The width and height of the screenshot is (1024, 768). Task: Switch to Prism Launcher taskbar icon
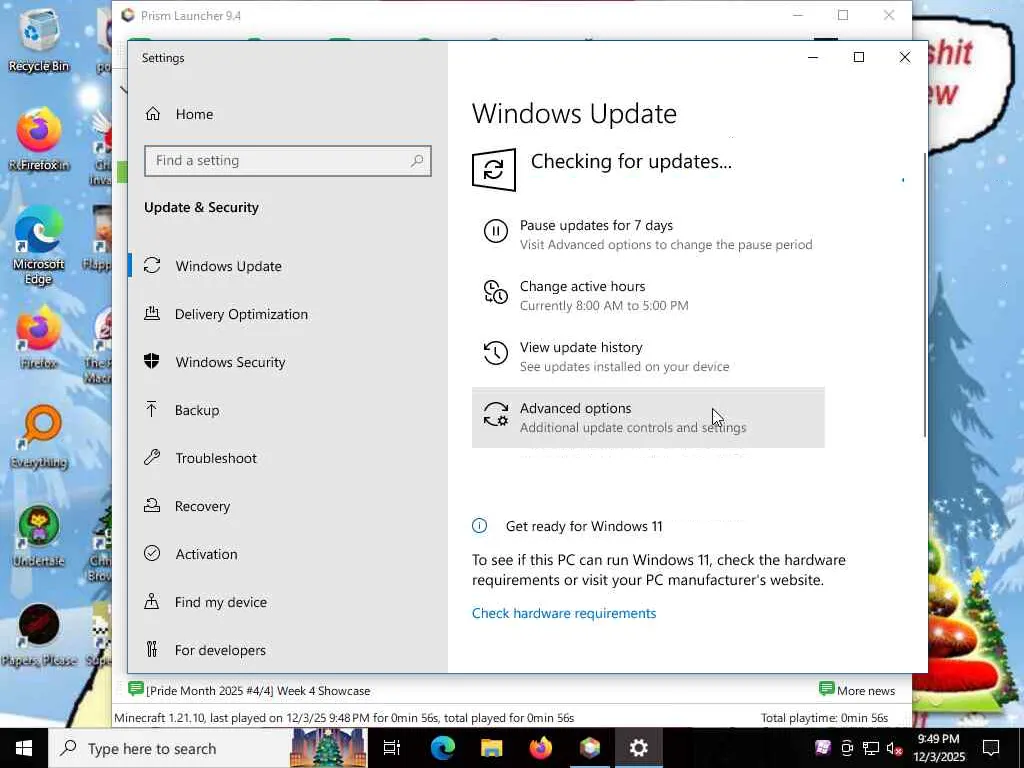pos(590,748)
